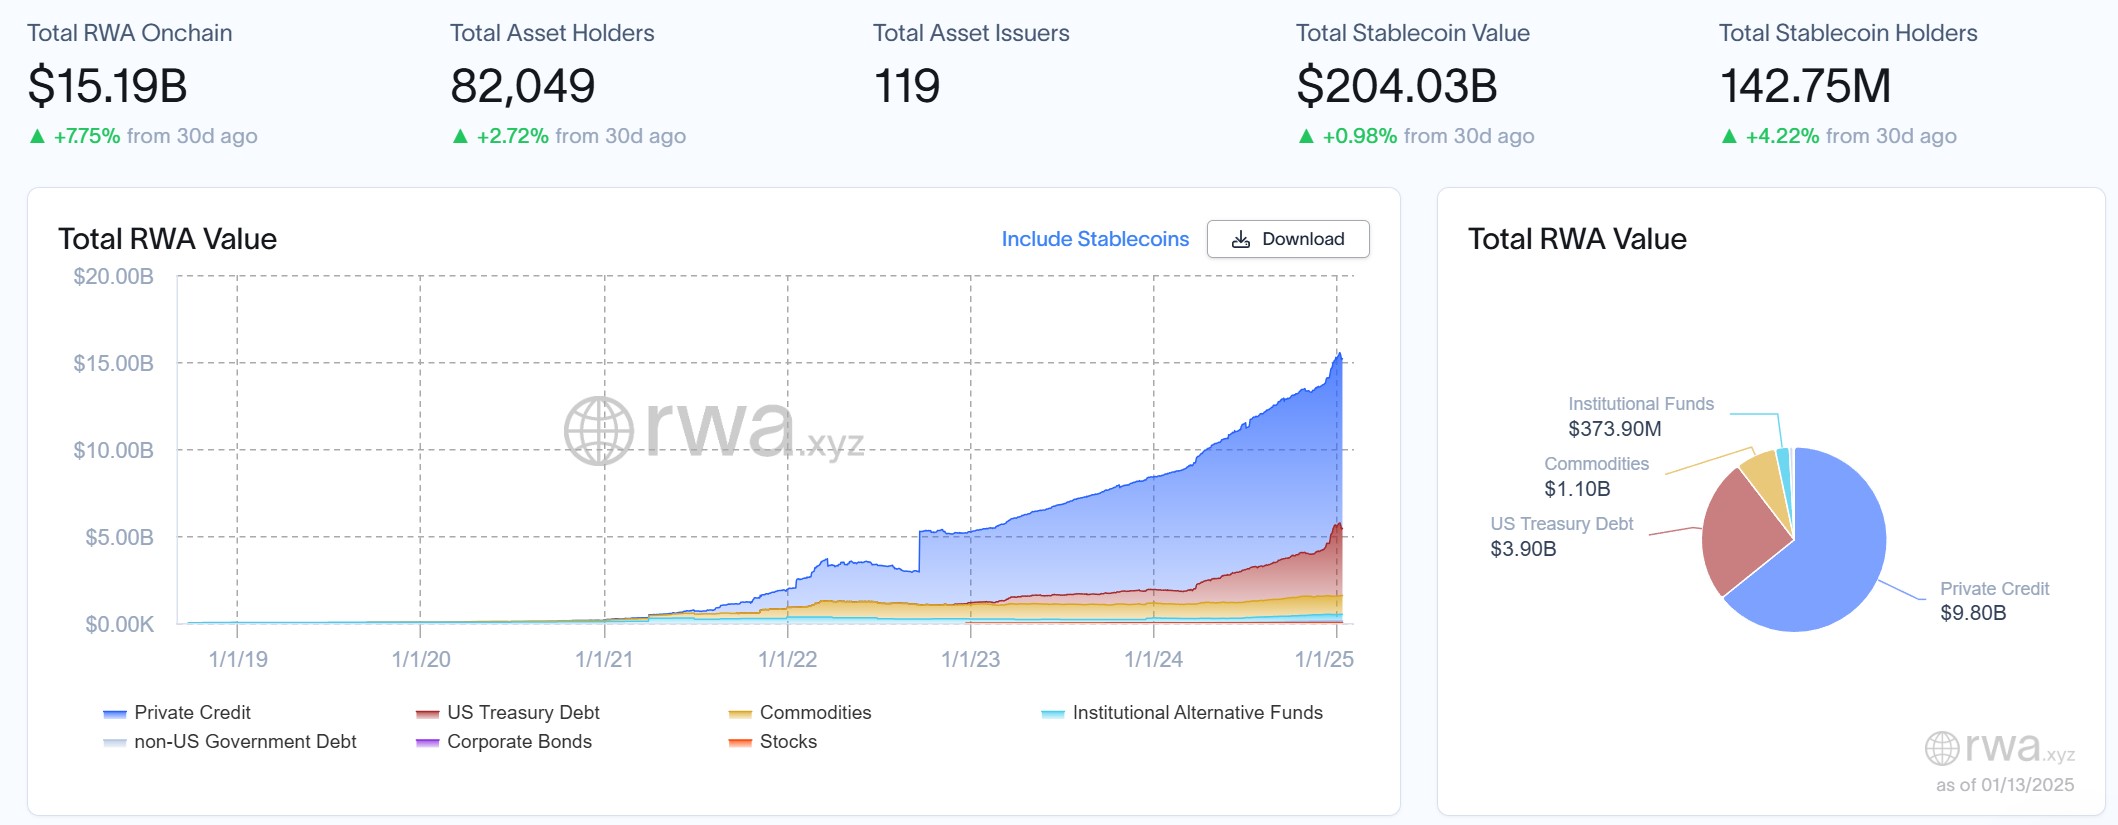
Task: Toggle Private Credit legend series
Action: click(x=192, y=712)
